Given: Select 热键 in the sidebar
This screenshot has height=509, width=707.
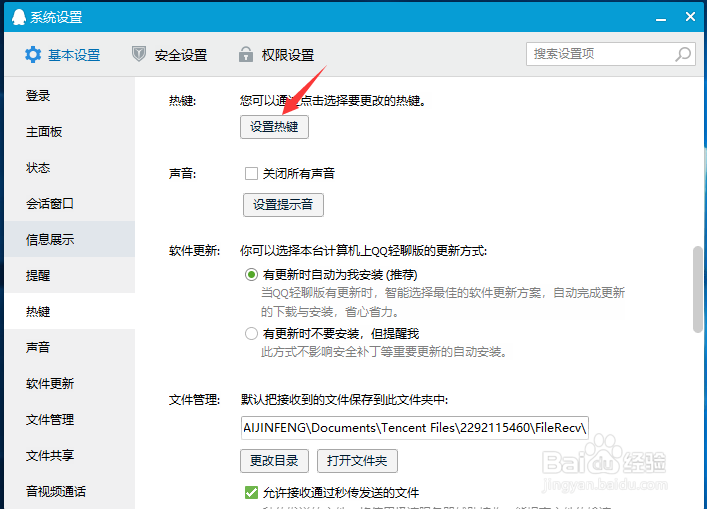Looking at the screenshot, I should (x=70, y=312).
